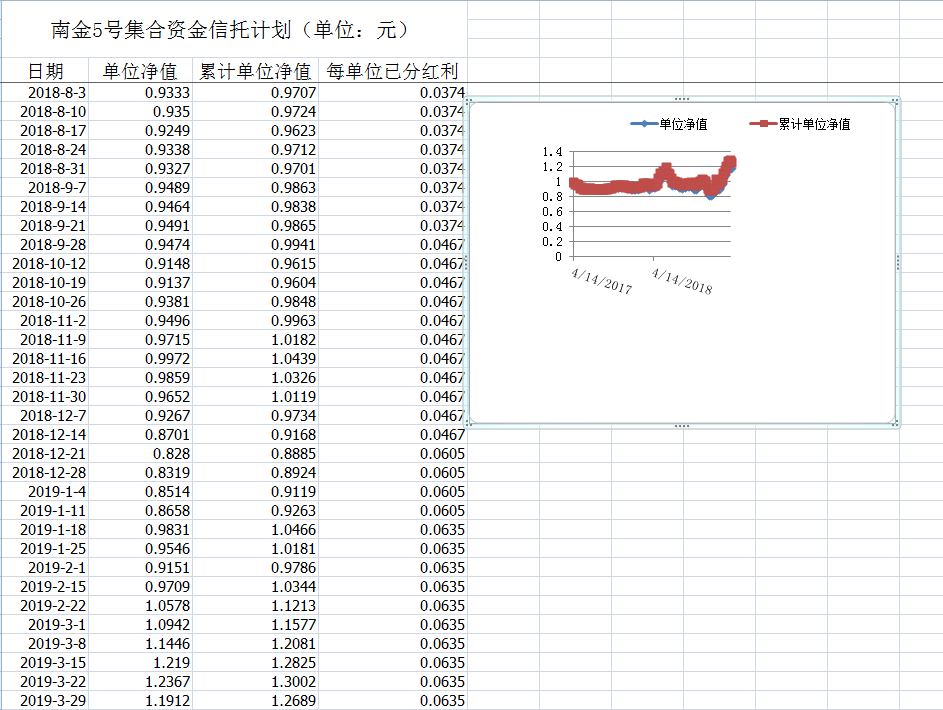Click the 1.4 value-axis label in chart
This screenshot has height=710, width=943.
(552, 151)
